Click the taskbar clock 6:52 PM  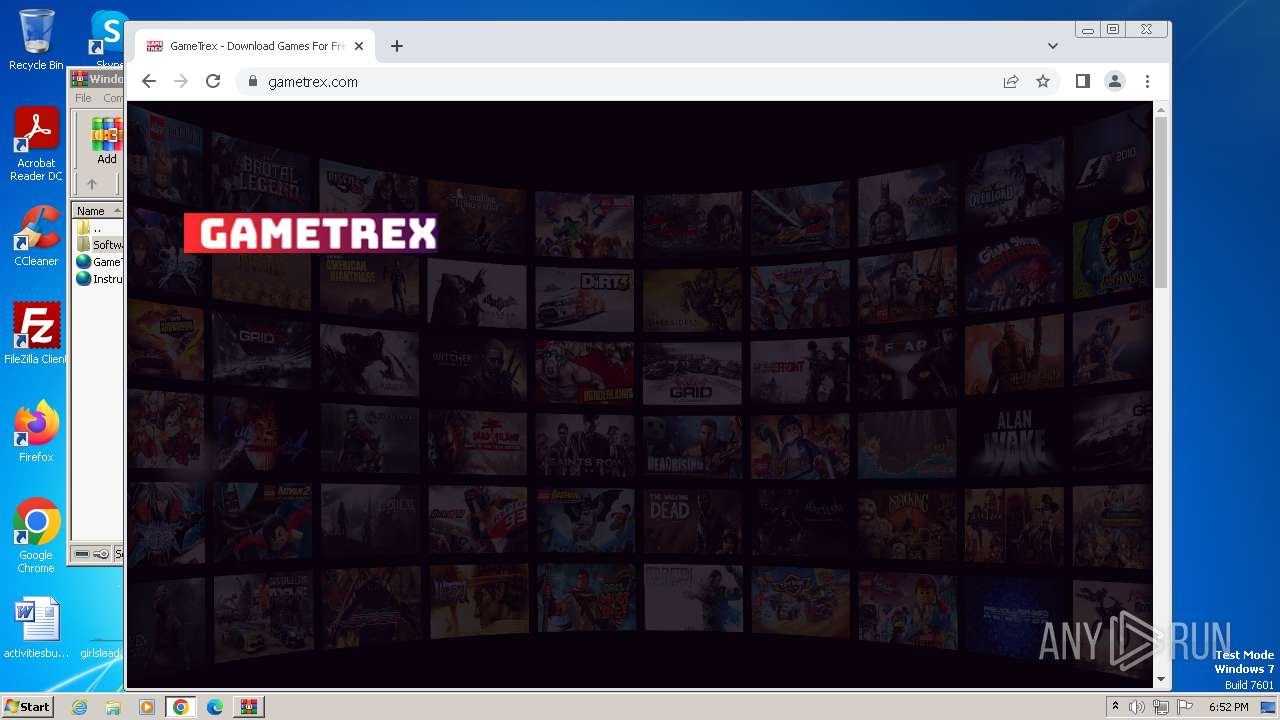point(1228,707)
